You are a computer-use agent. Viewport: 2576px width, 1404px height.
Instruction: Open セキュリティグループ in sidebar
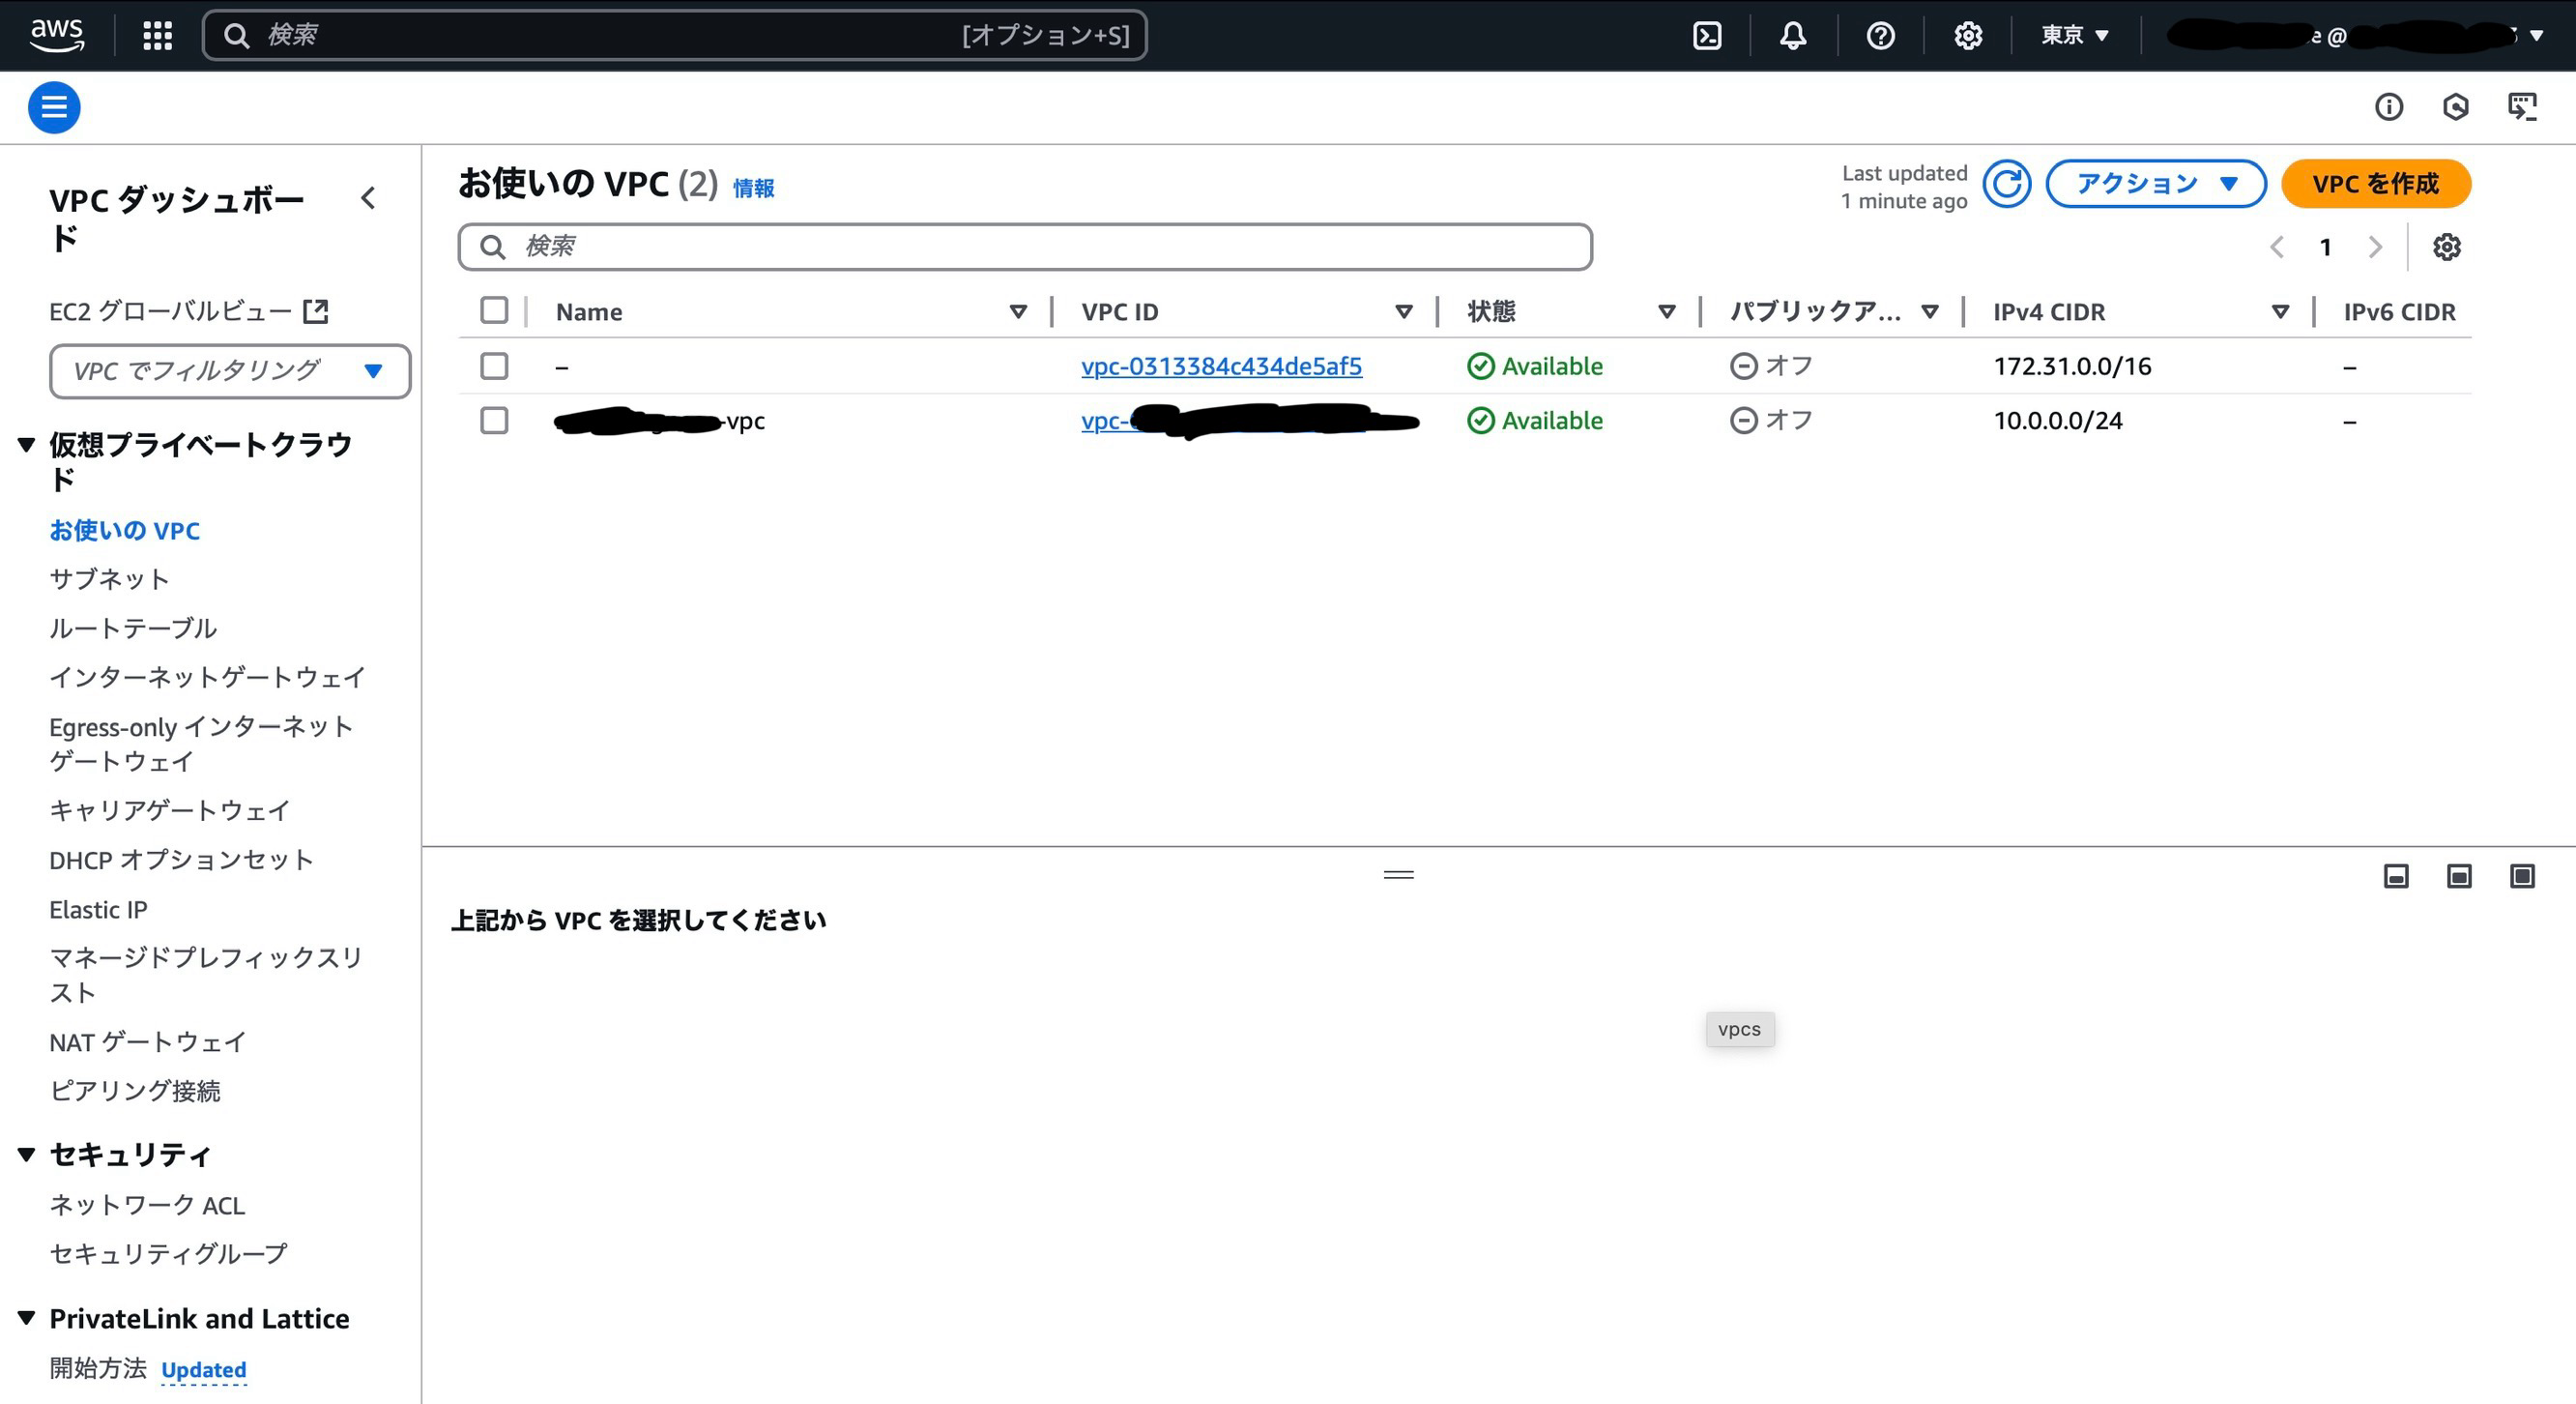pyautogui.click(x=168, y=1253)
